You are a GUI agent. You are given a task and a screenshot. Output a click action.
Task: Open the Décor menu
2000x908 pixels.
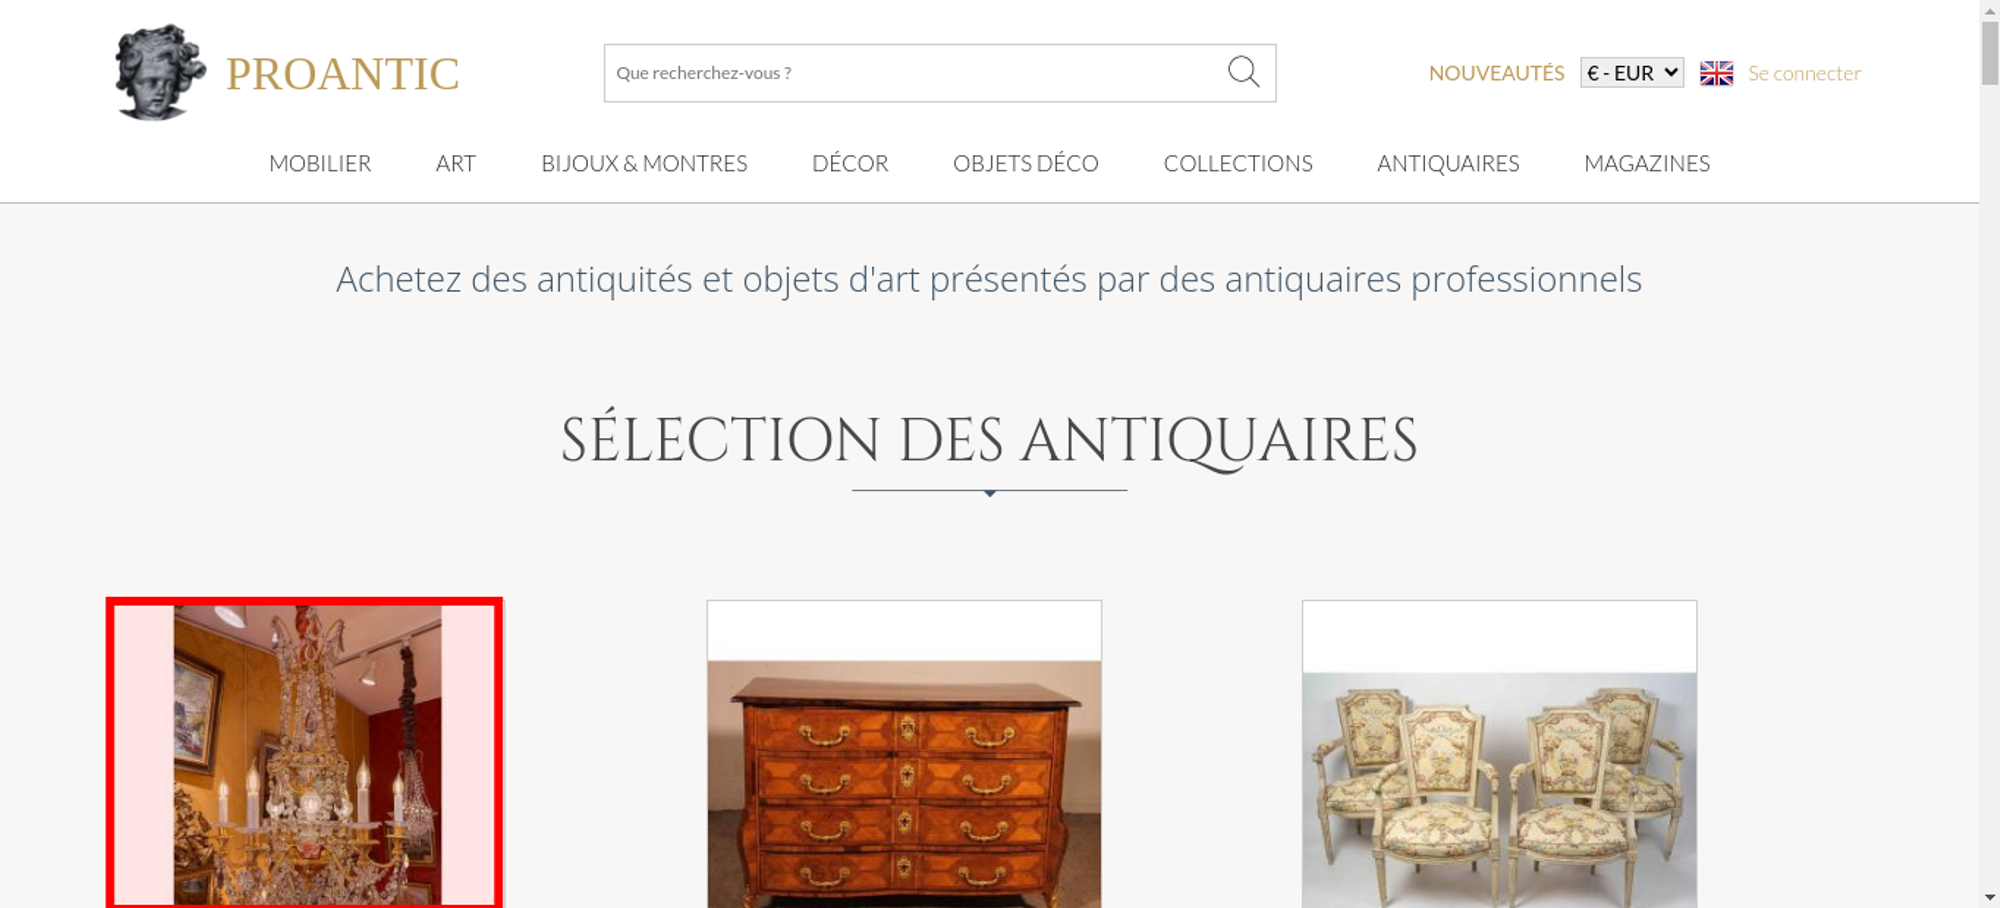pos(850,163)
